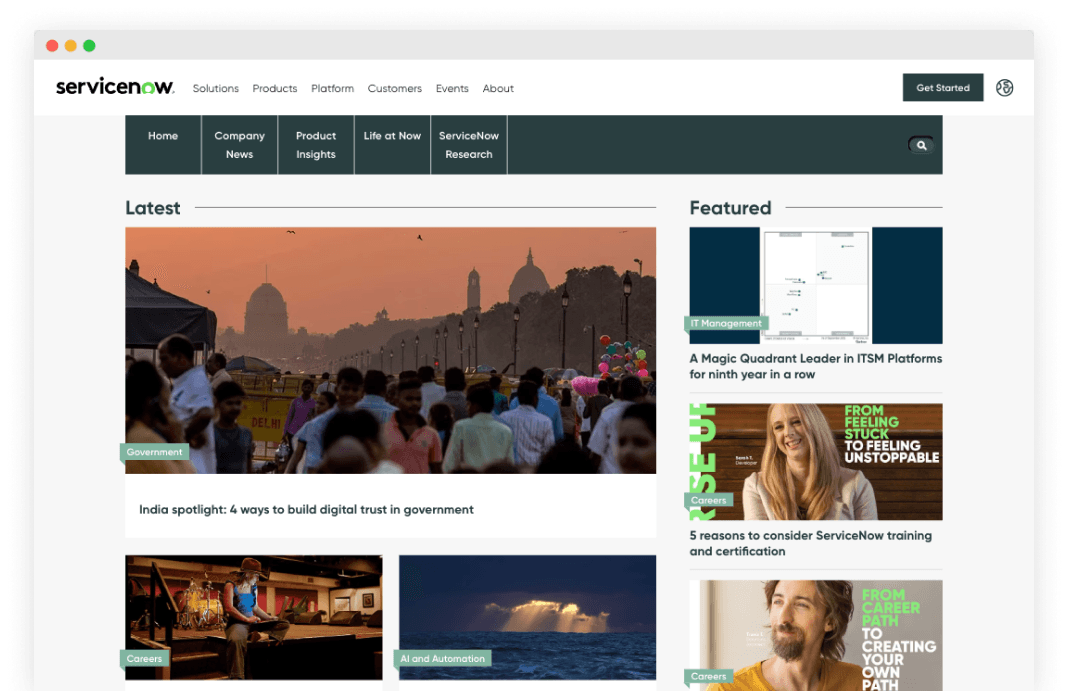Click the Government category tag
This screenshot has width=1068, height=691.
155,452
